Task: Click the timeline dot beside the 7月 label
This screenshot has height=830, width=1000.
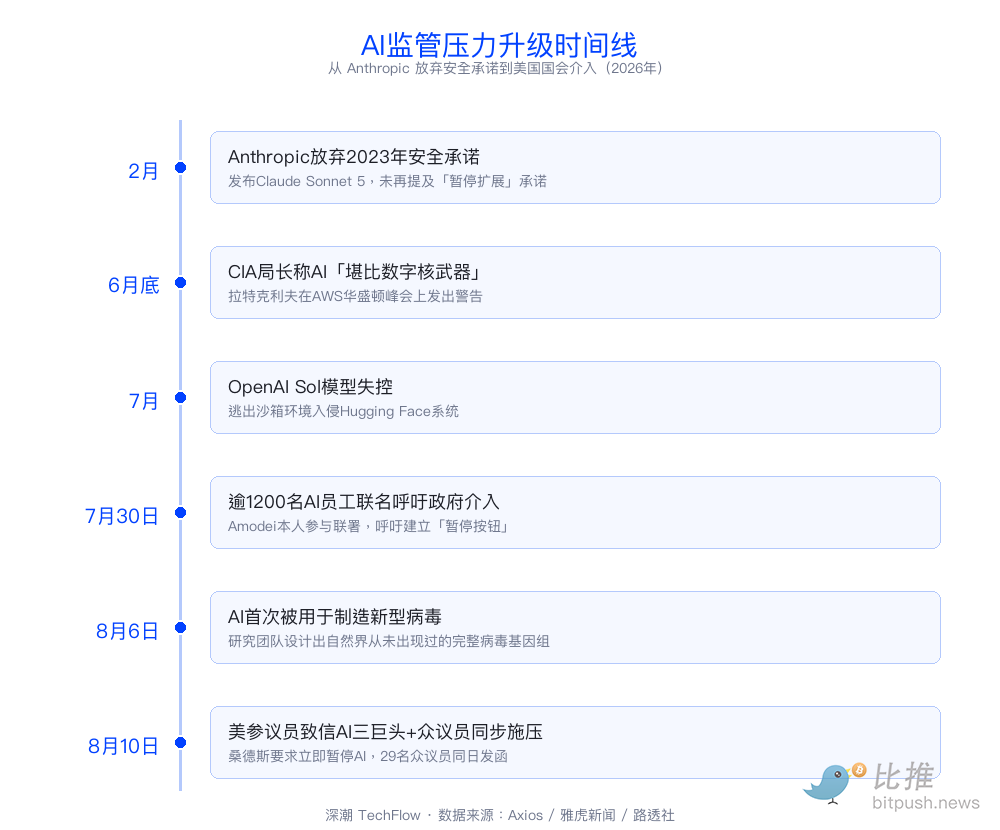Action: (180, 397)
